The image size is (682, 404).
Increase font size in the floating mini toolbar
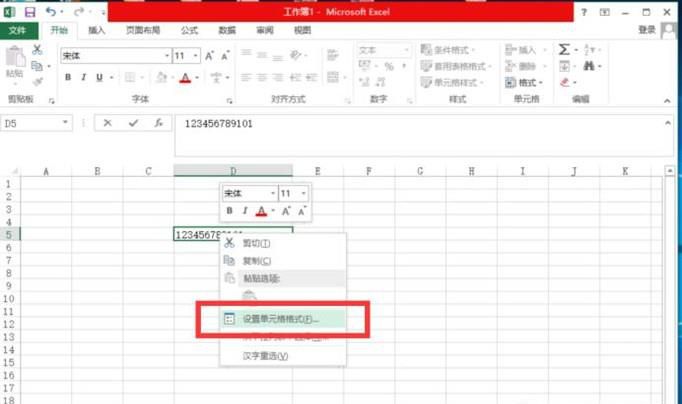[285, 211]
